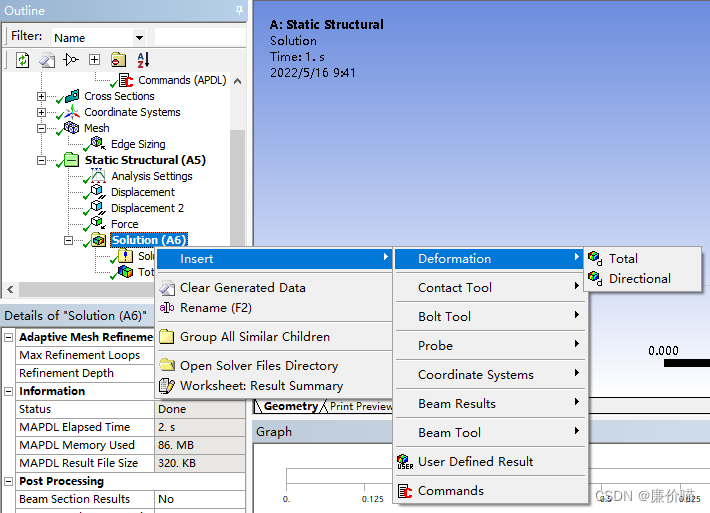Open the Bolt Tool submenu

(x=491, y=317)
